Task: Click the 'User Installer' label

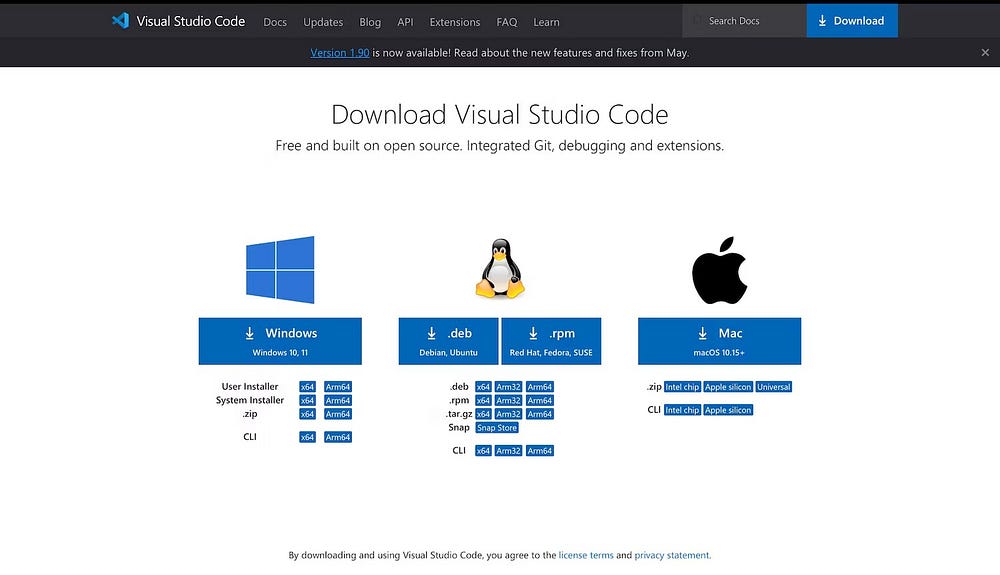Action: click(250, 386)
